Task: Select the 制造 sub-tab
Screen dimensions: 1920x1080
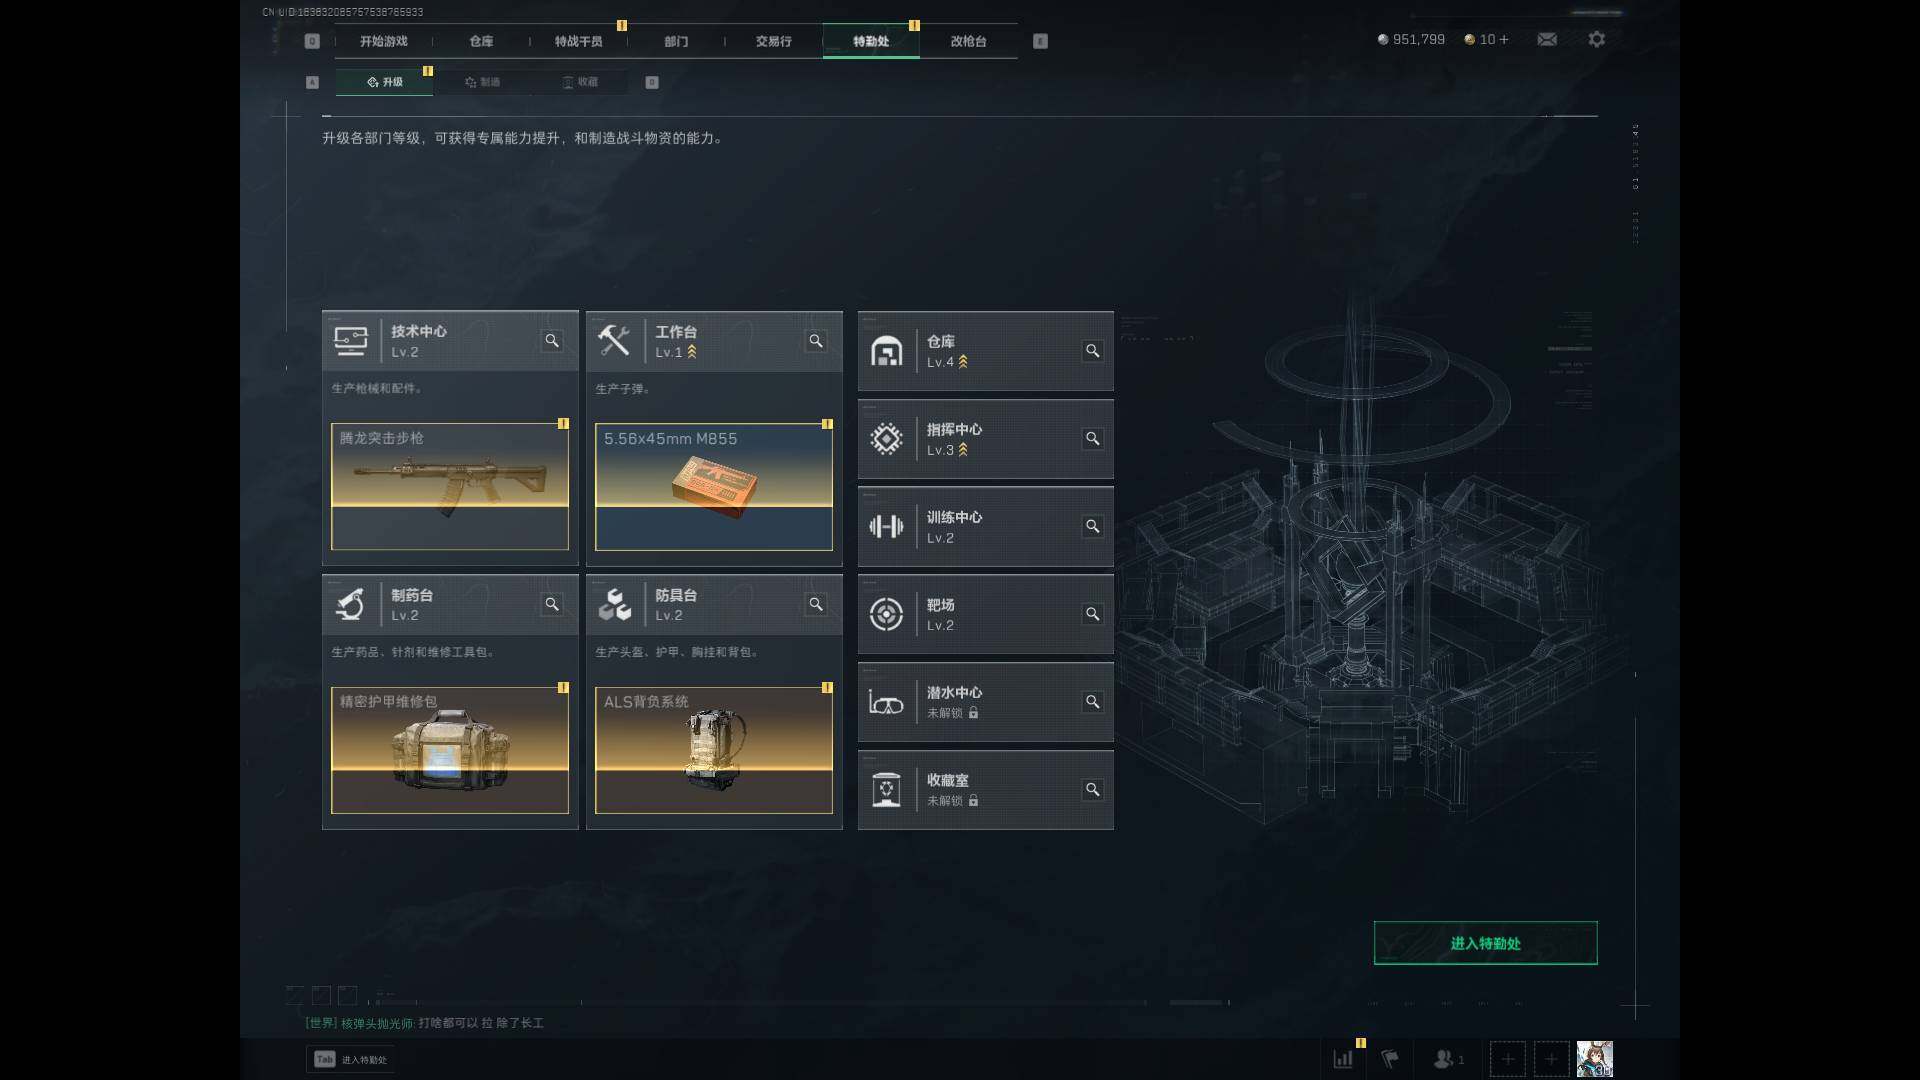Action: click(482, 82)
